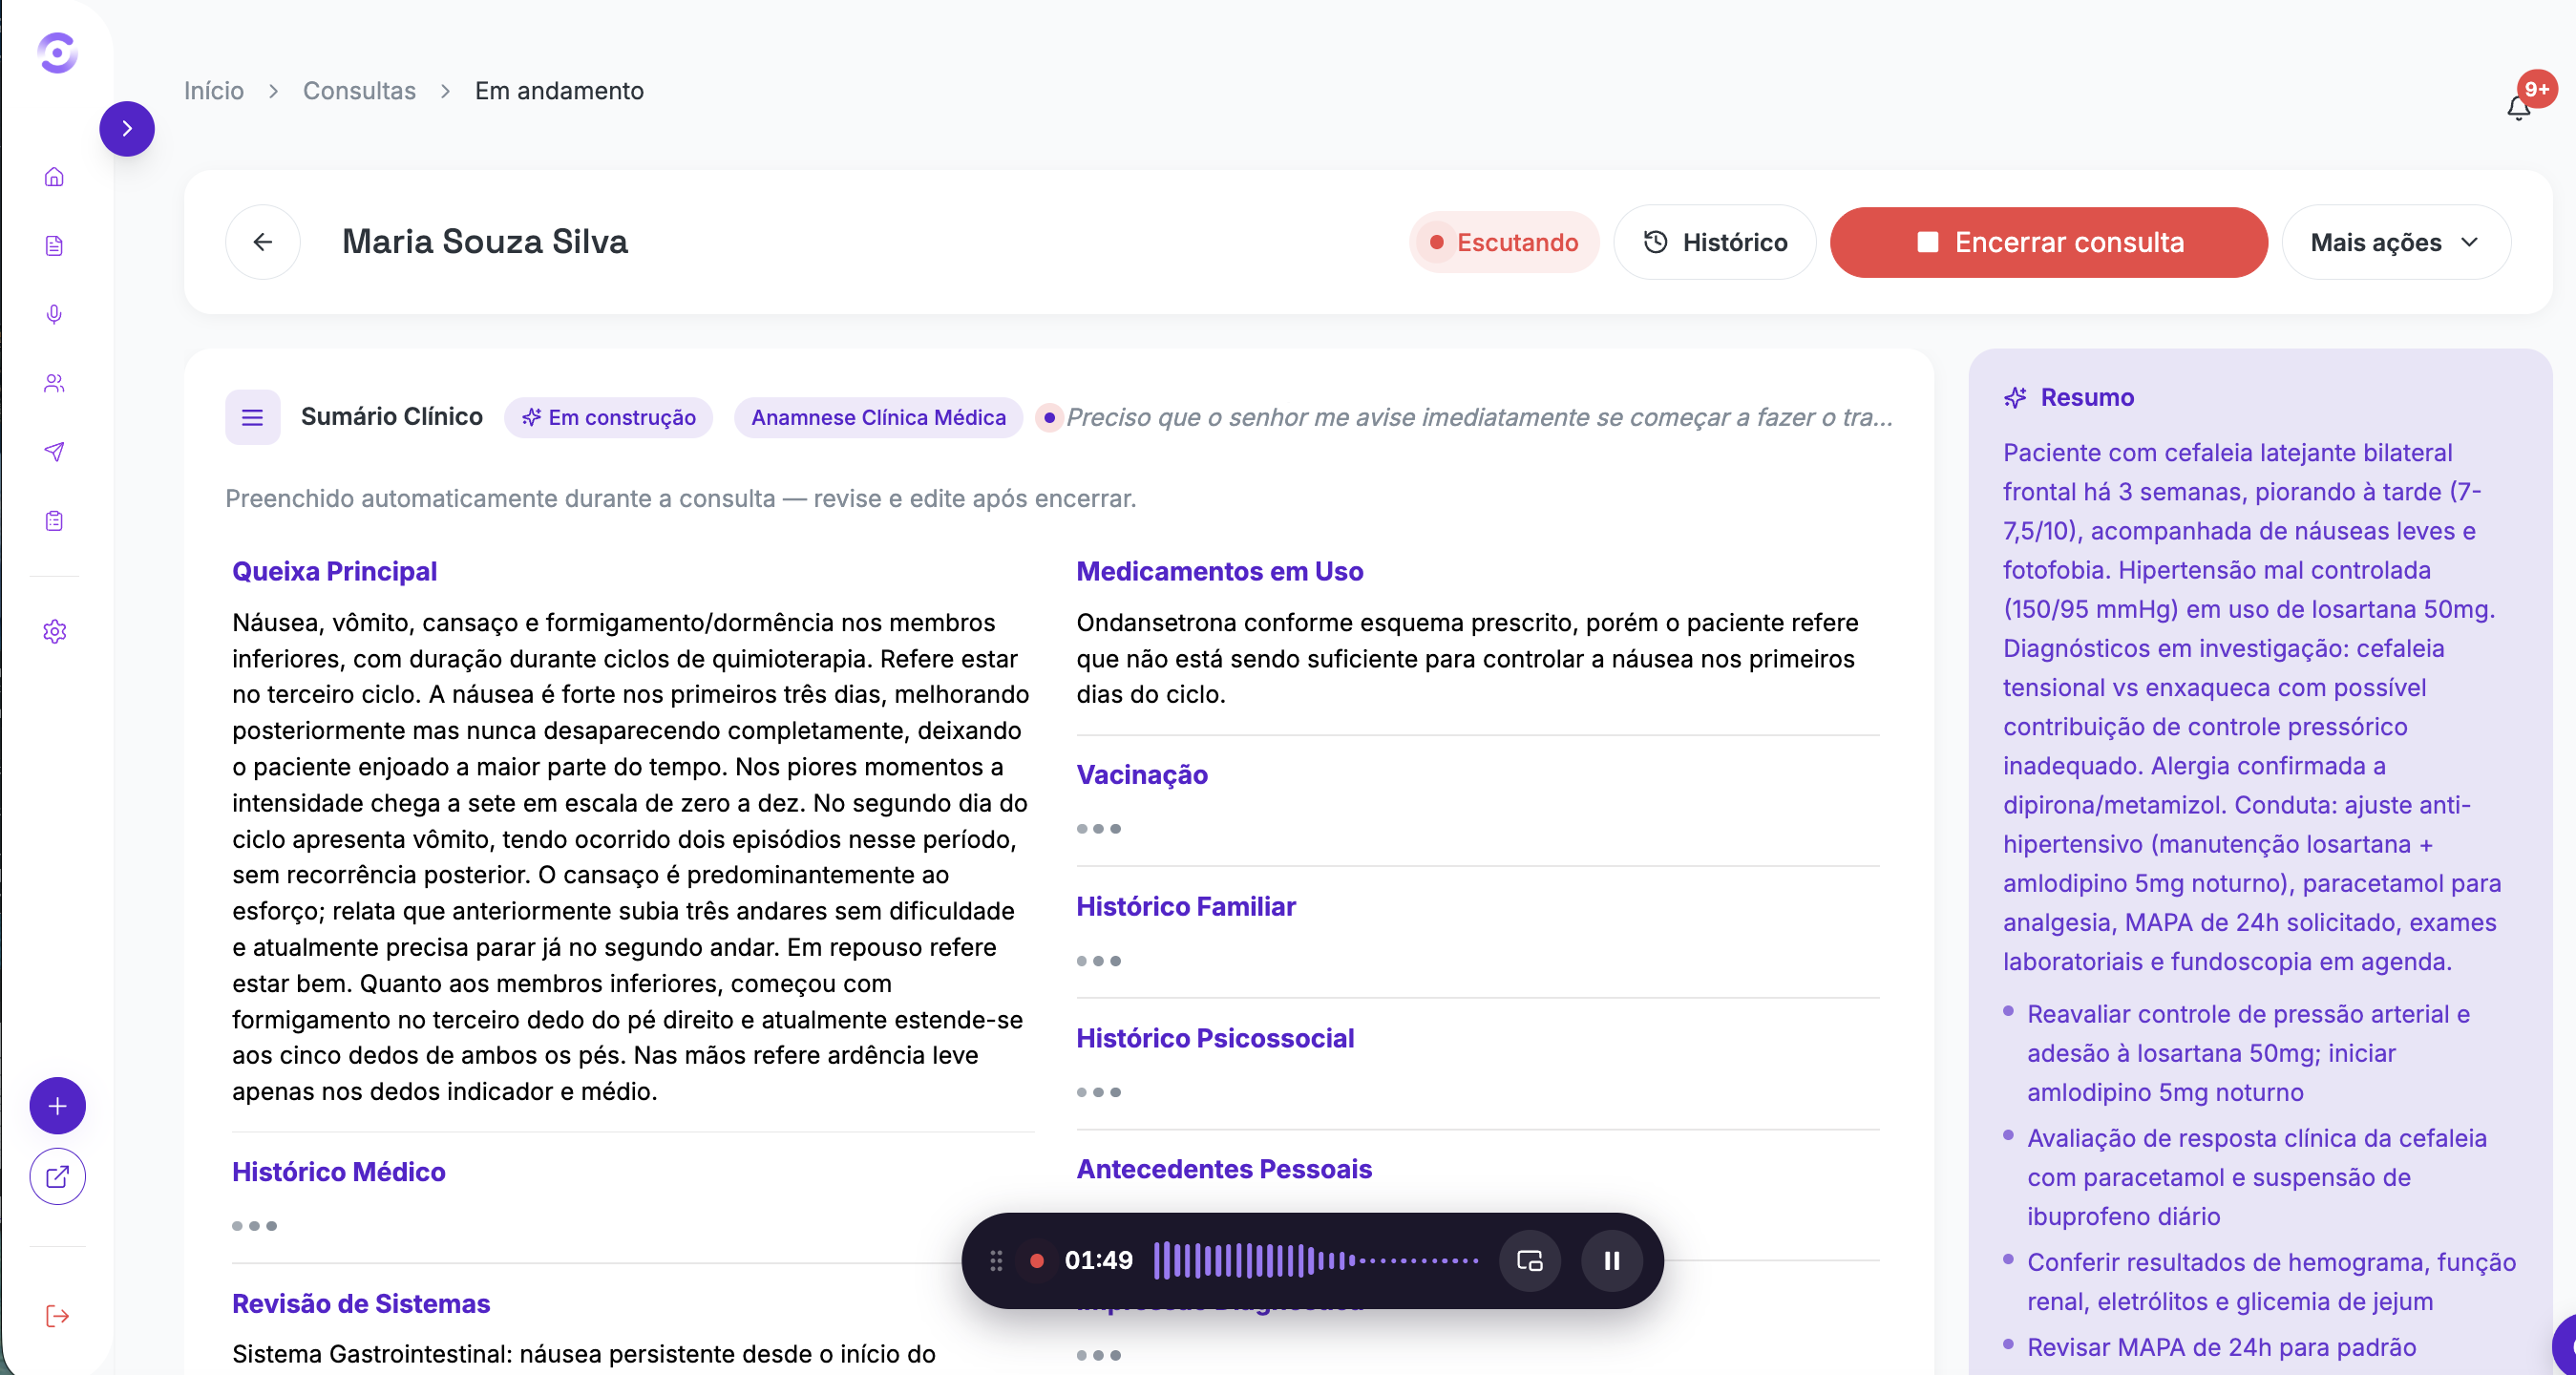The height and width of the screenshot is (1375, 2576).
Task: Open the clipboard icon in the sidebar
Action: coord(54,521)
